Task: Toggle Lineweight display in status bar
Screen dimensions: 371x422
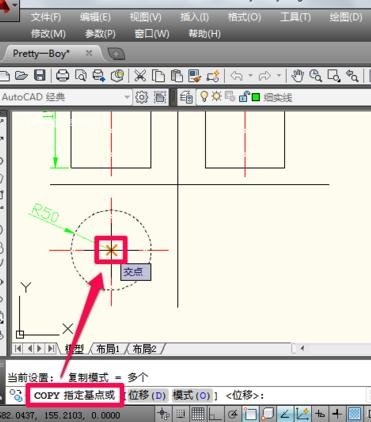Action: tap(337, 414)
